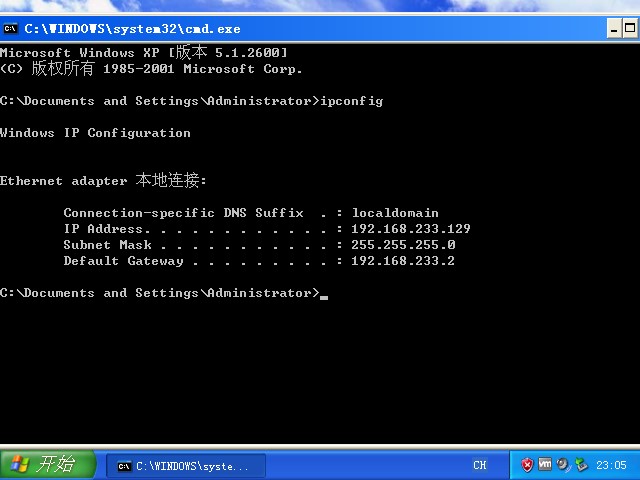Click the ipconfig command text
Viewport: 640px width, 480px height.
tap(352, 101)
